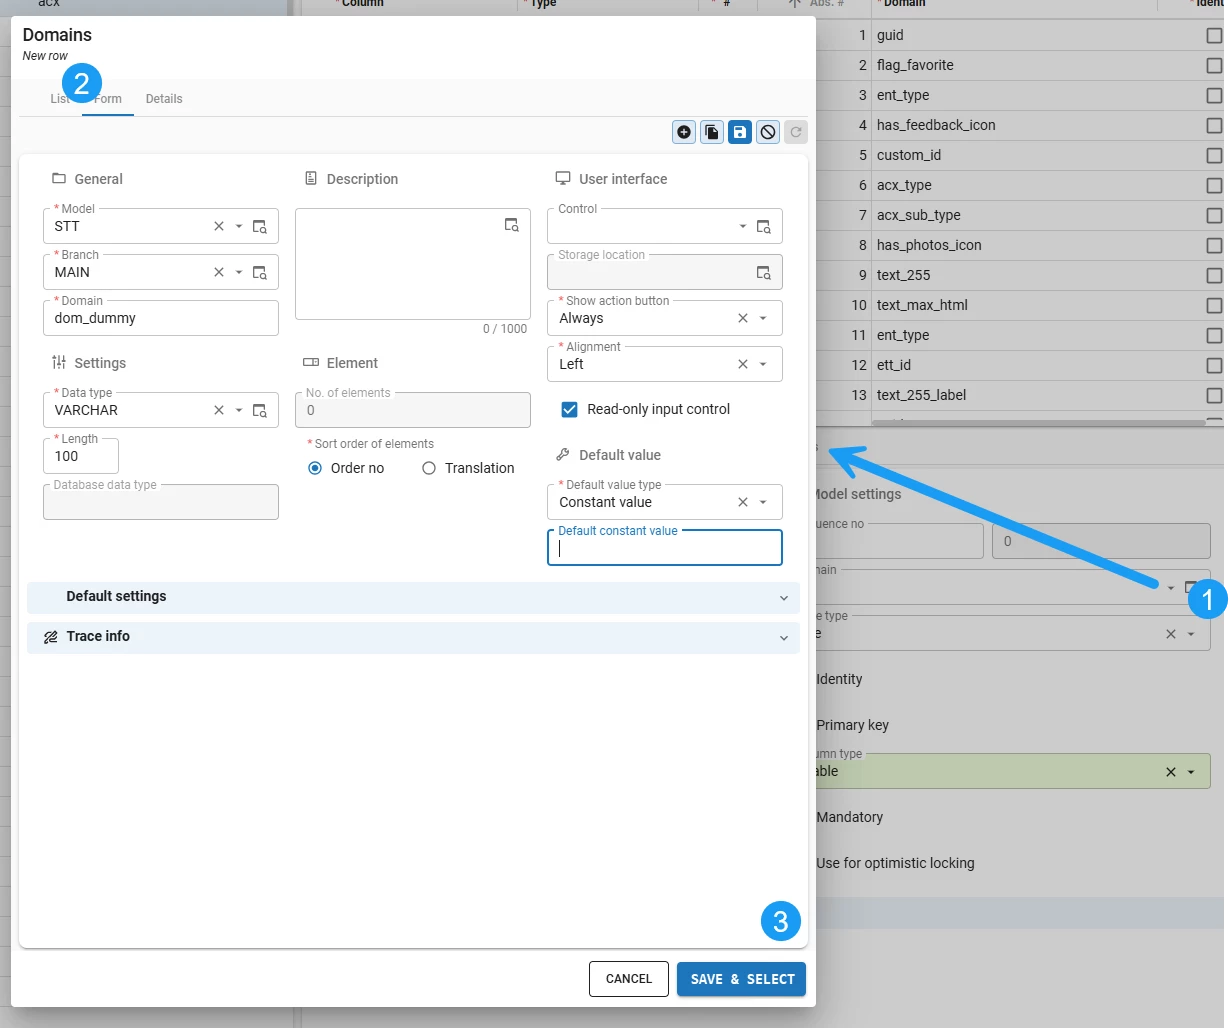Open the Branch dropdown arrow
Image resolution: width=1229 pixels, height=1028 pixels.
[x=239, y=273]
